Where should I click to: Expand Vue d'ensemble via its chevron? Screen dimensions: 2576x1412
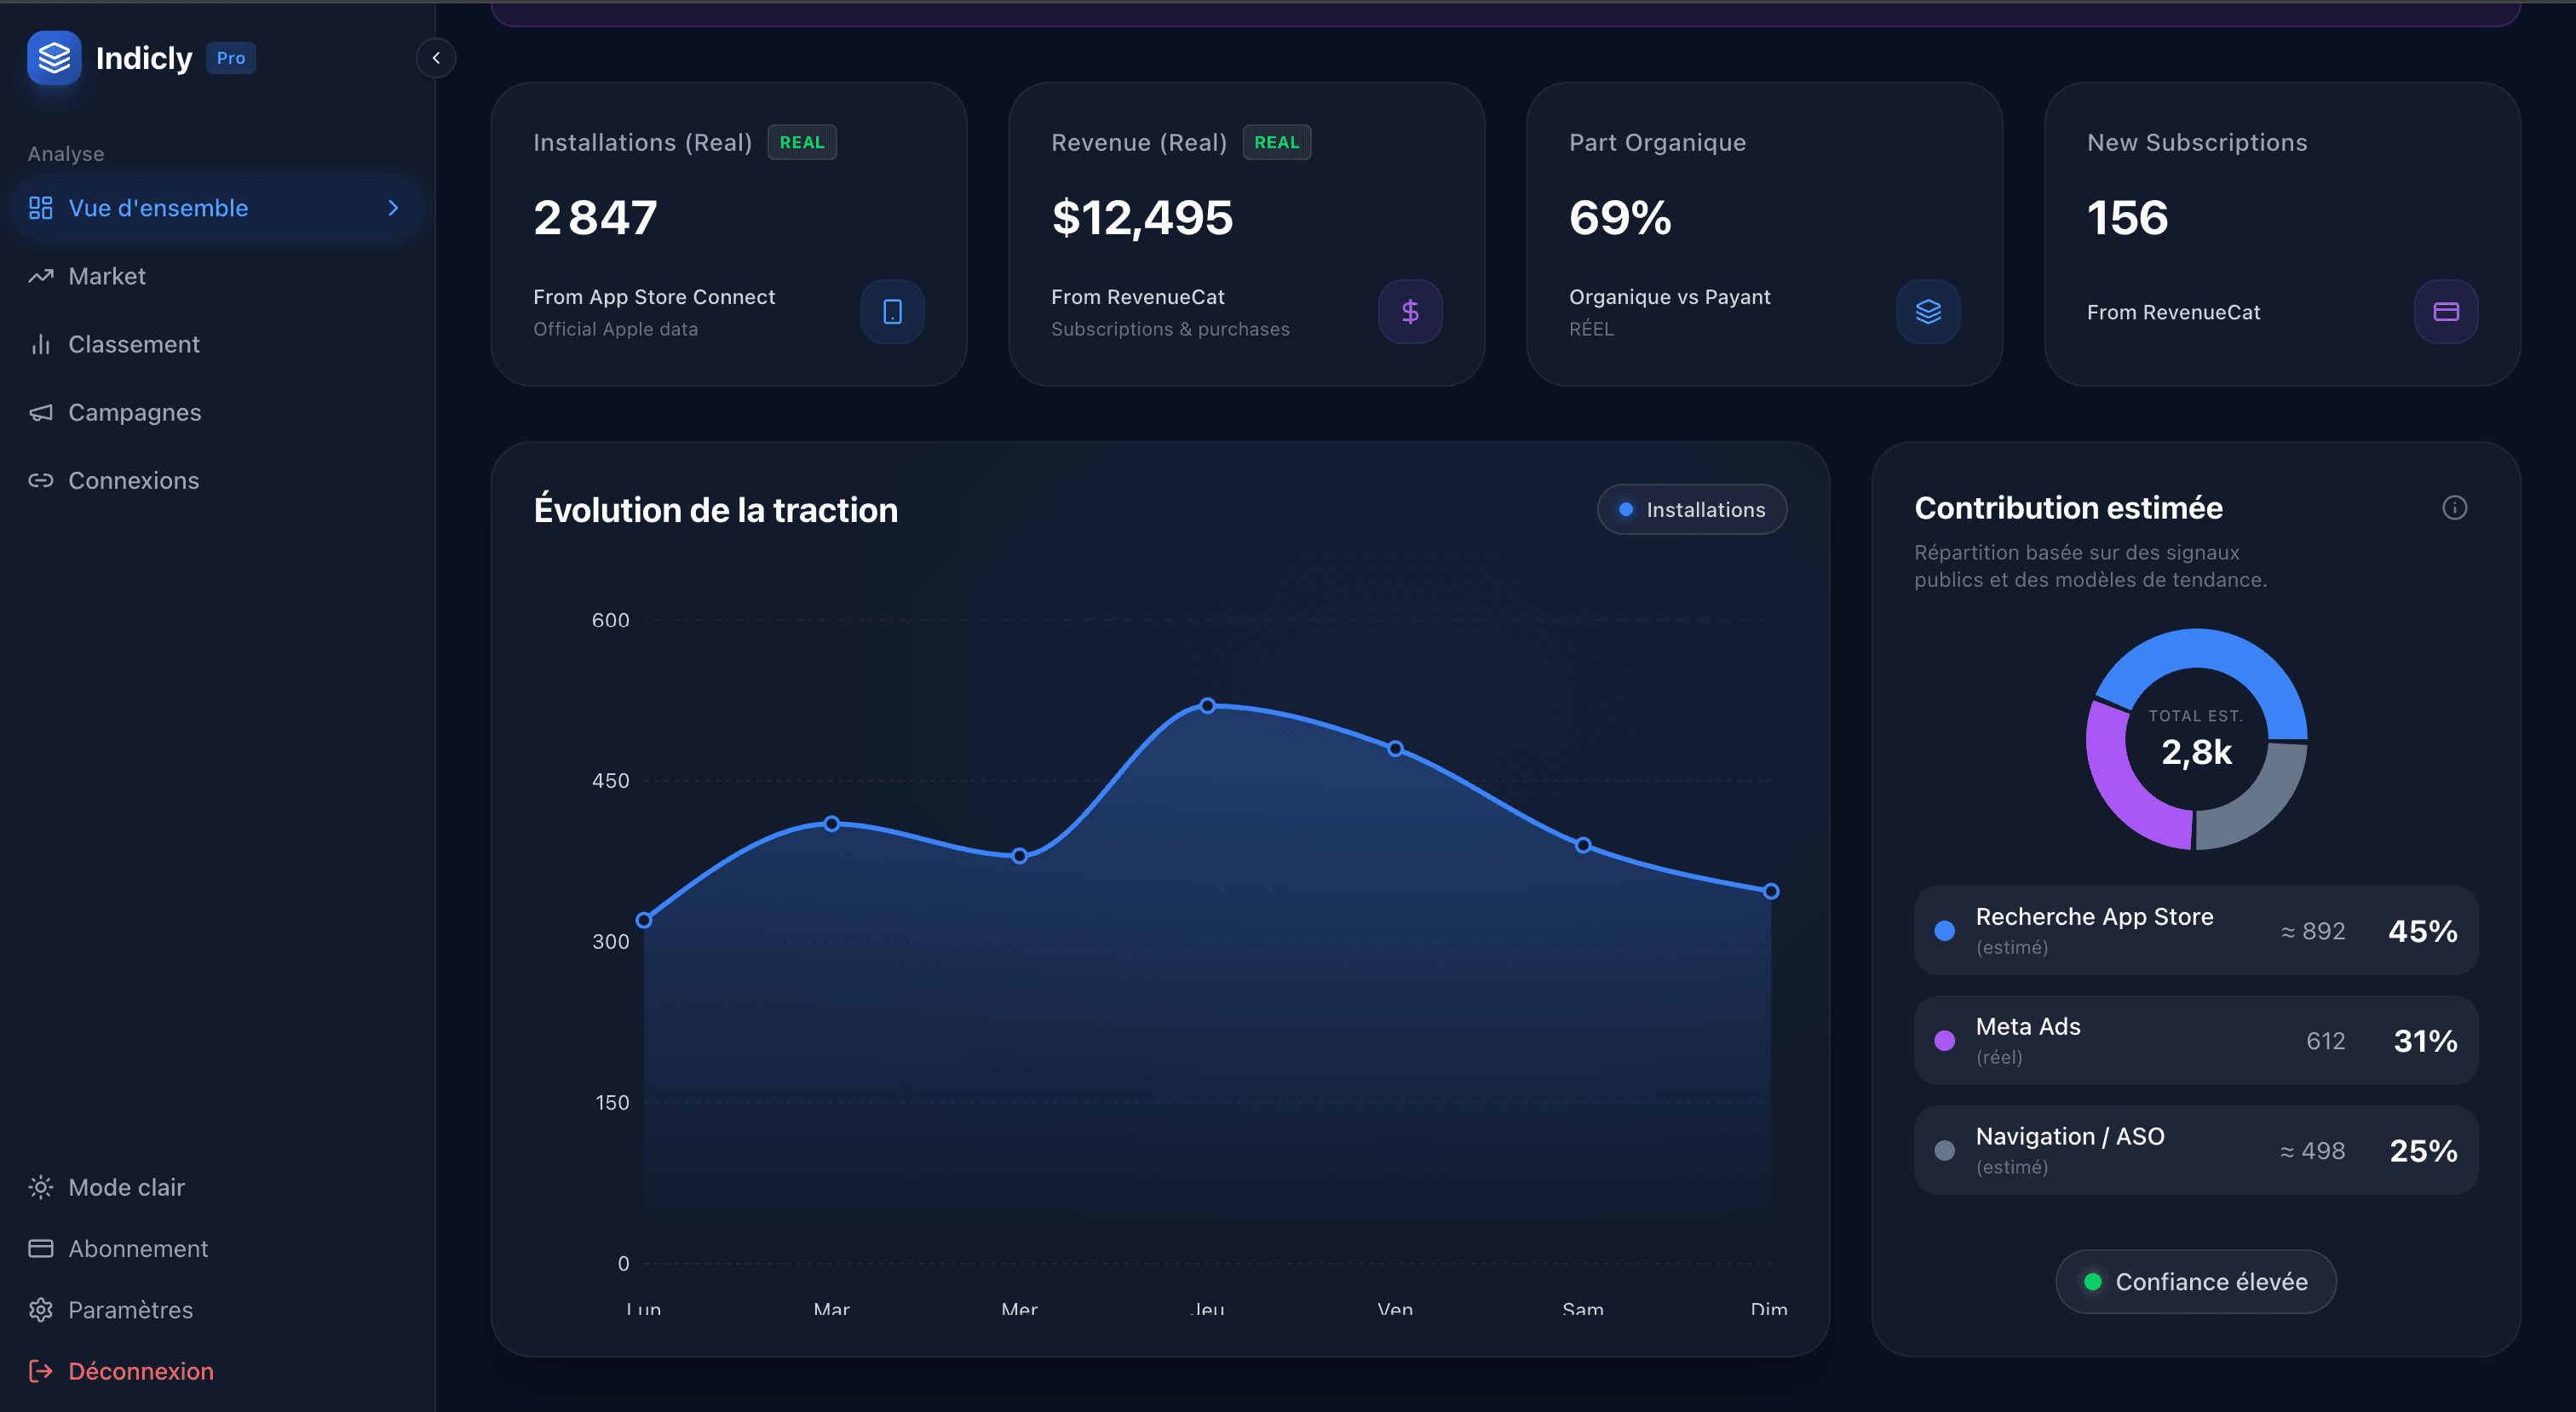(393, 208)
